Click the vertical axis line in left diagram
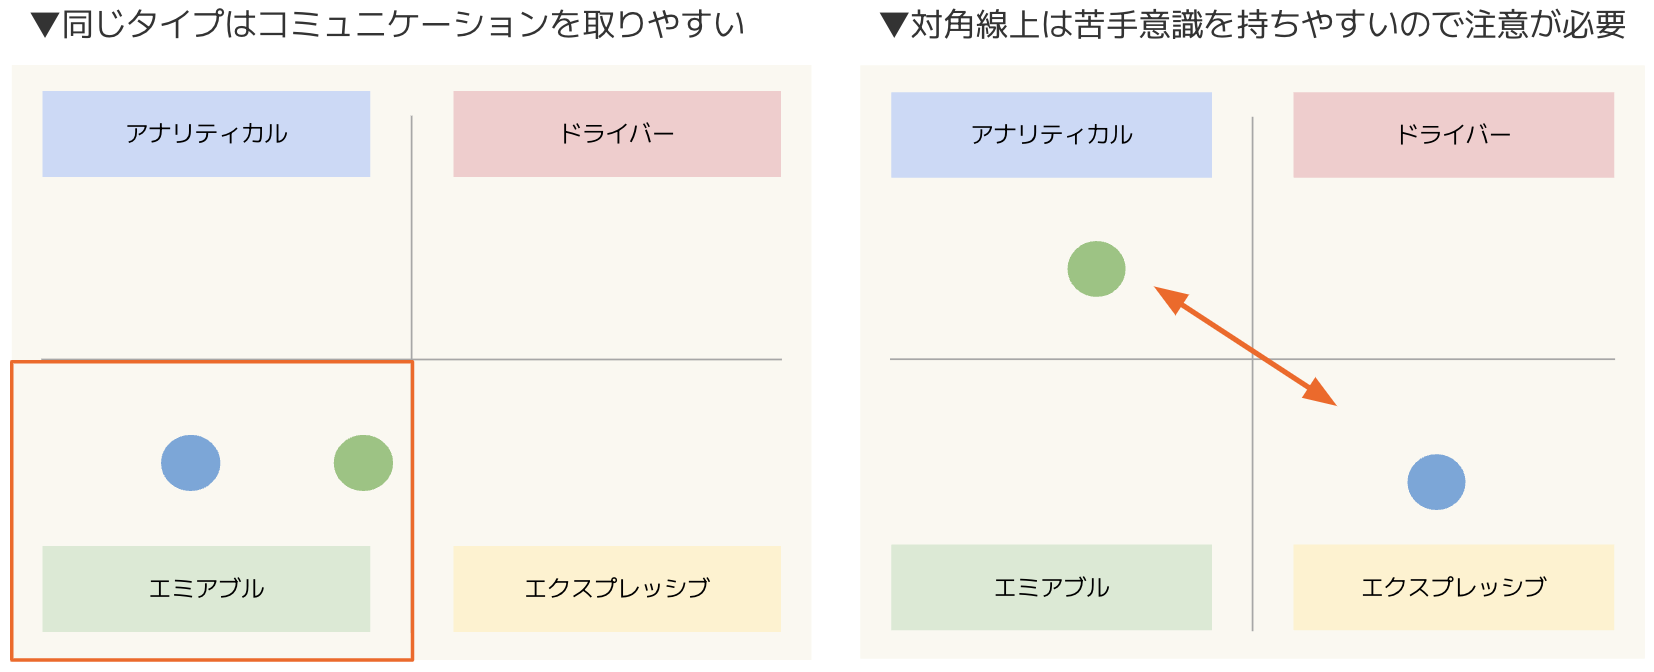Screen dimensions: 1654x672 coord(412,237)
